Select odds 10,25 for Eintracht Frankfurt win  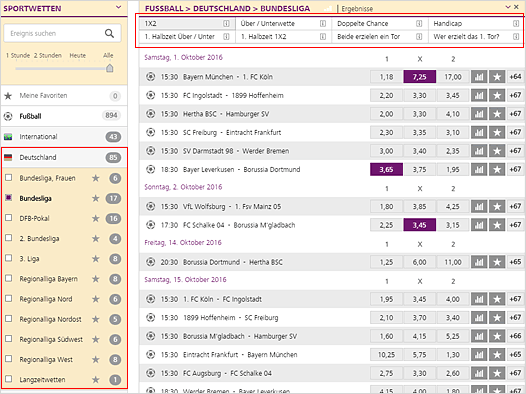[x=386, y=354]
